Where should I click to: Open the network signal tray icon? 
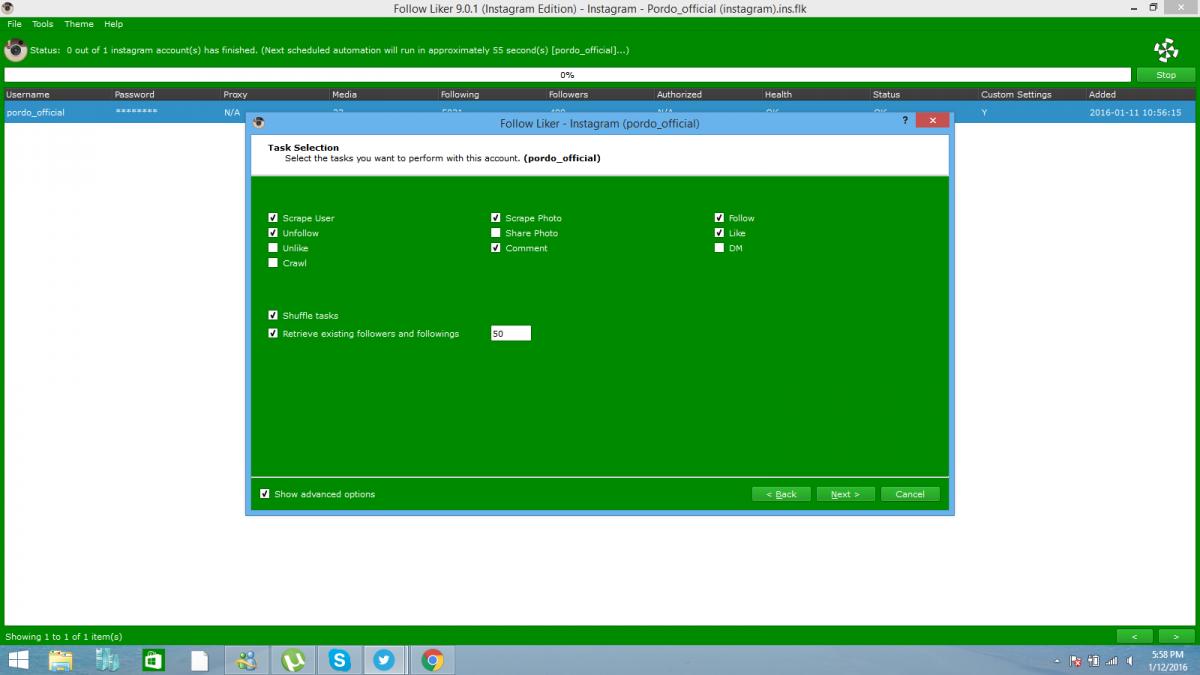tap(1111, 661)
